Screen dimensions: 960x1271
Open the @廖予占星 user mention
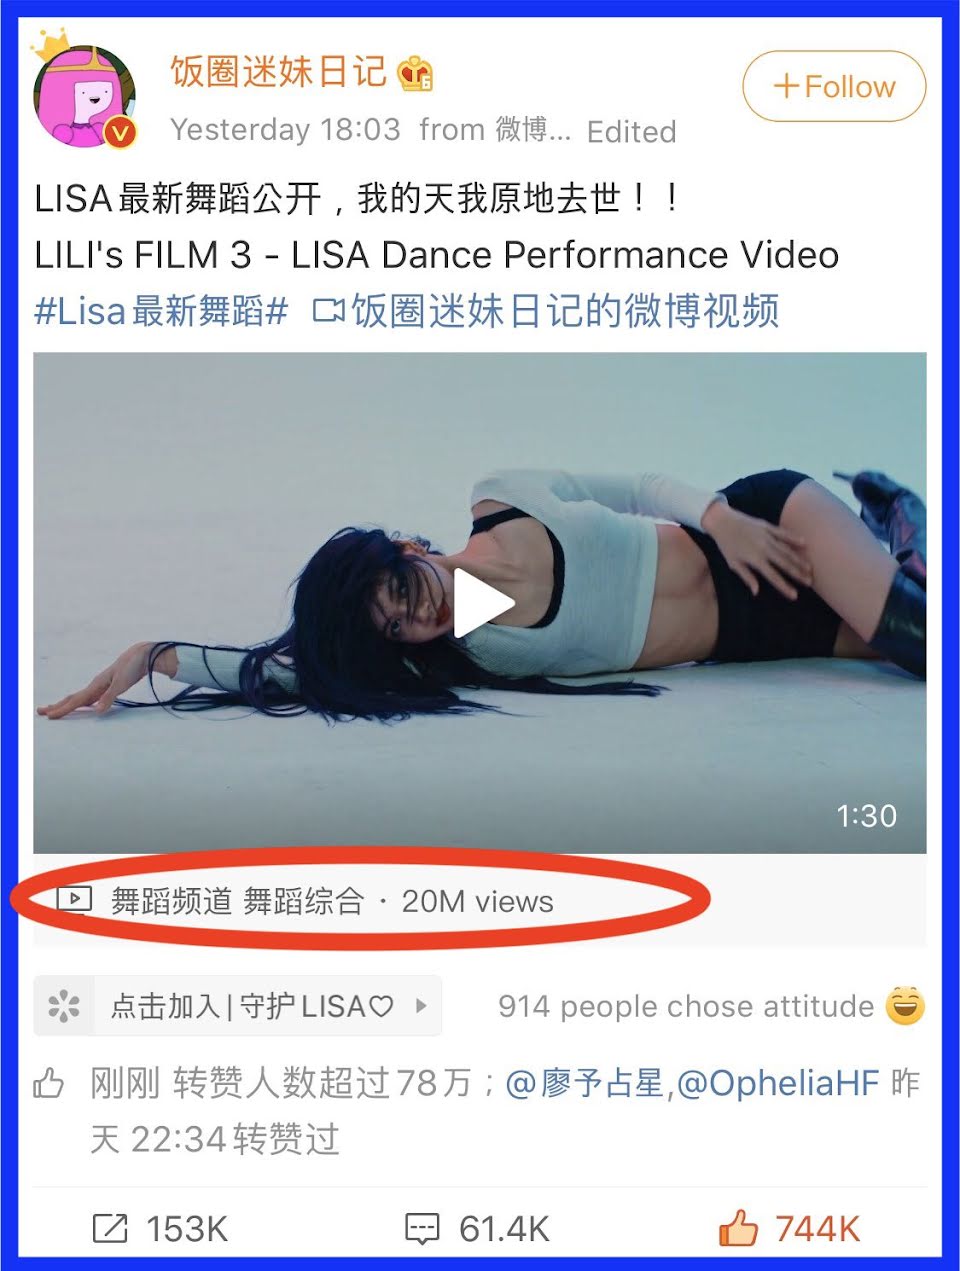(x=585, y=1083)
